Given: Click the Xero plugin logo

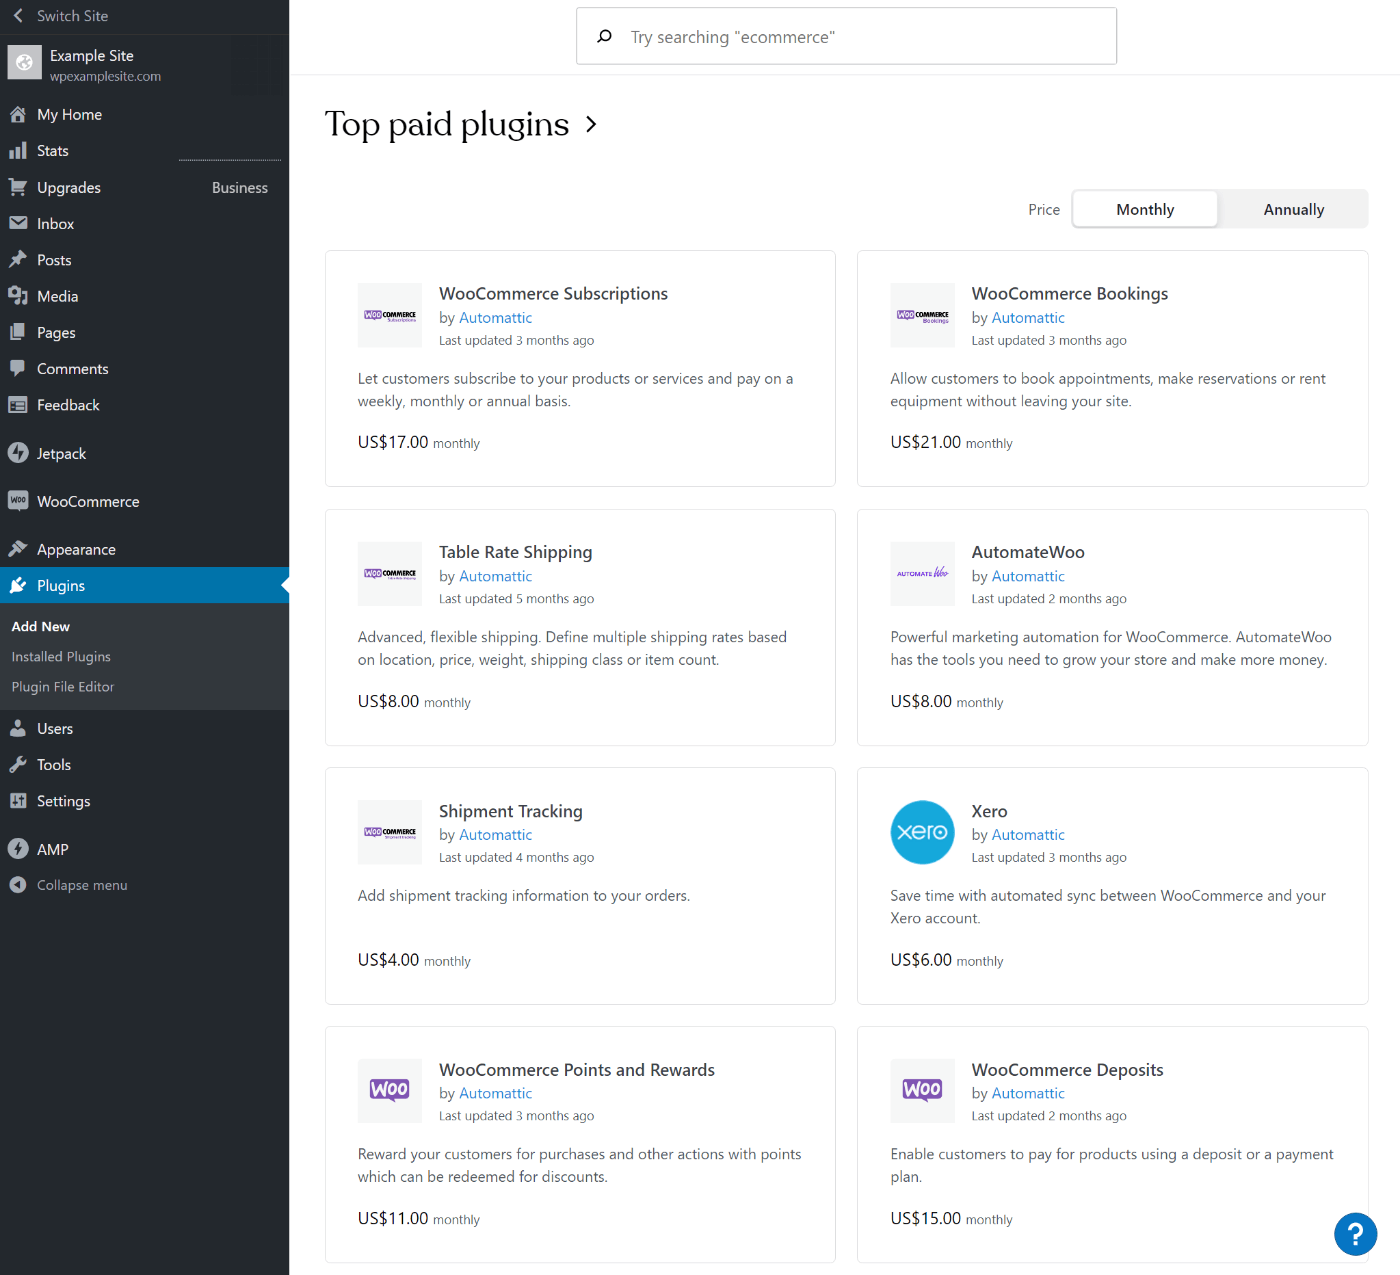Looking at the screenshot, I should coord(923,832).
